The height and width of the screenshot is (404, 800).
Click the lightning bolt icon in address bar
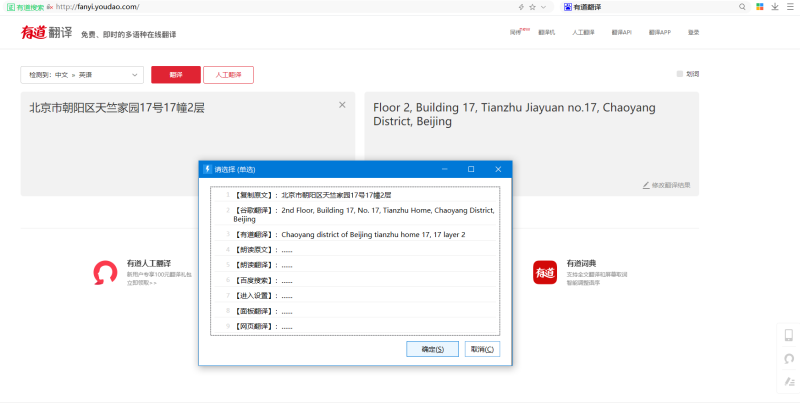tap(521, 7)
